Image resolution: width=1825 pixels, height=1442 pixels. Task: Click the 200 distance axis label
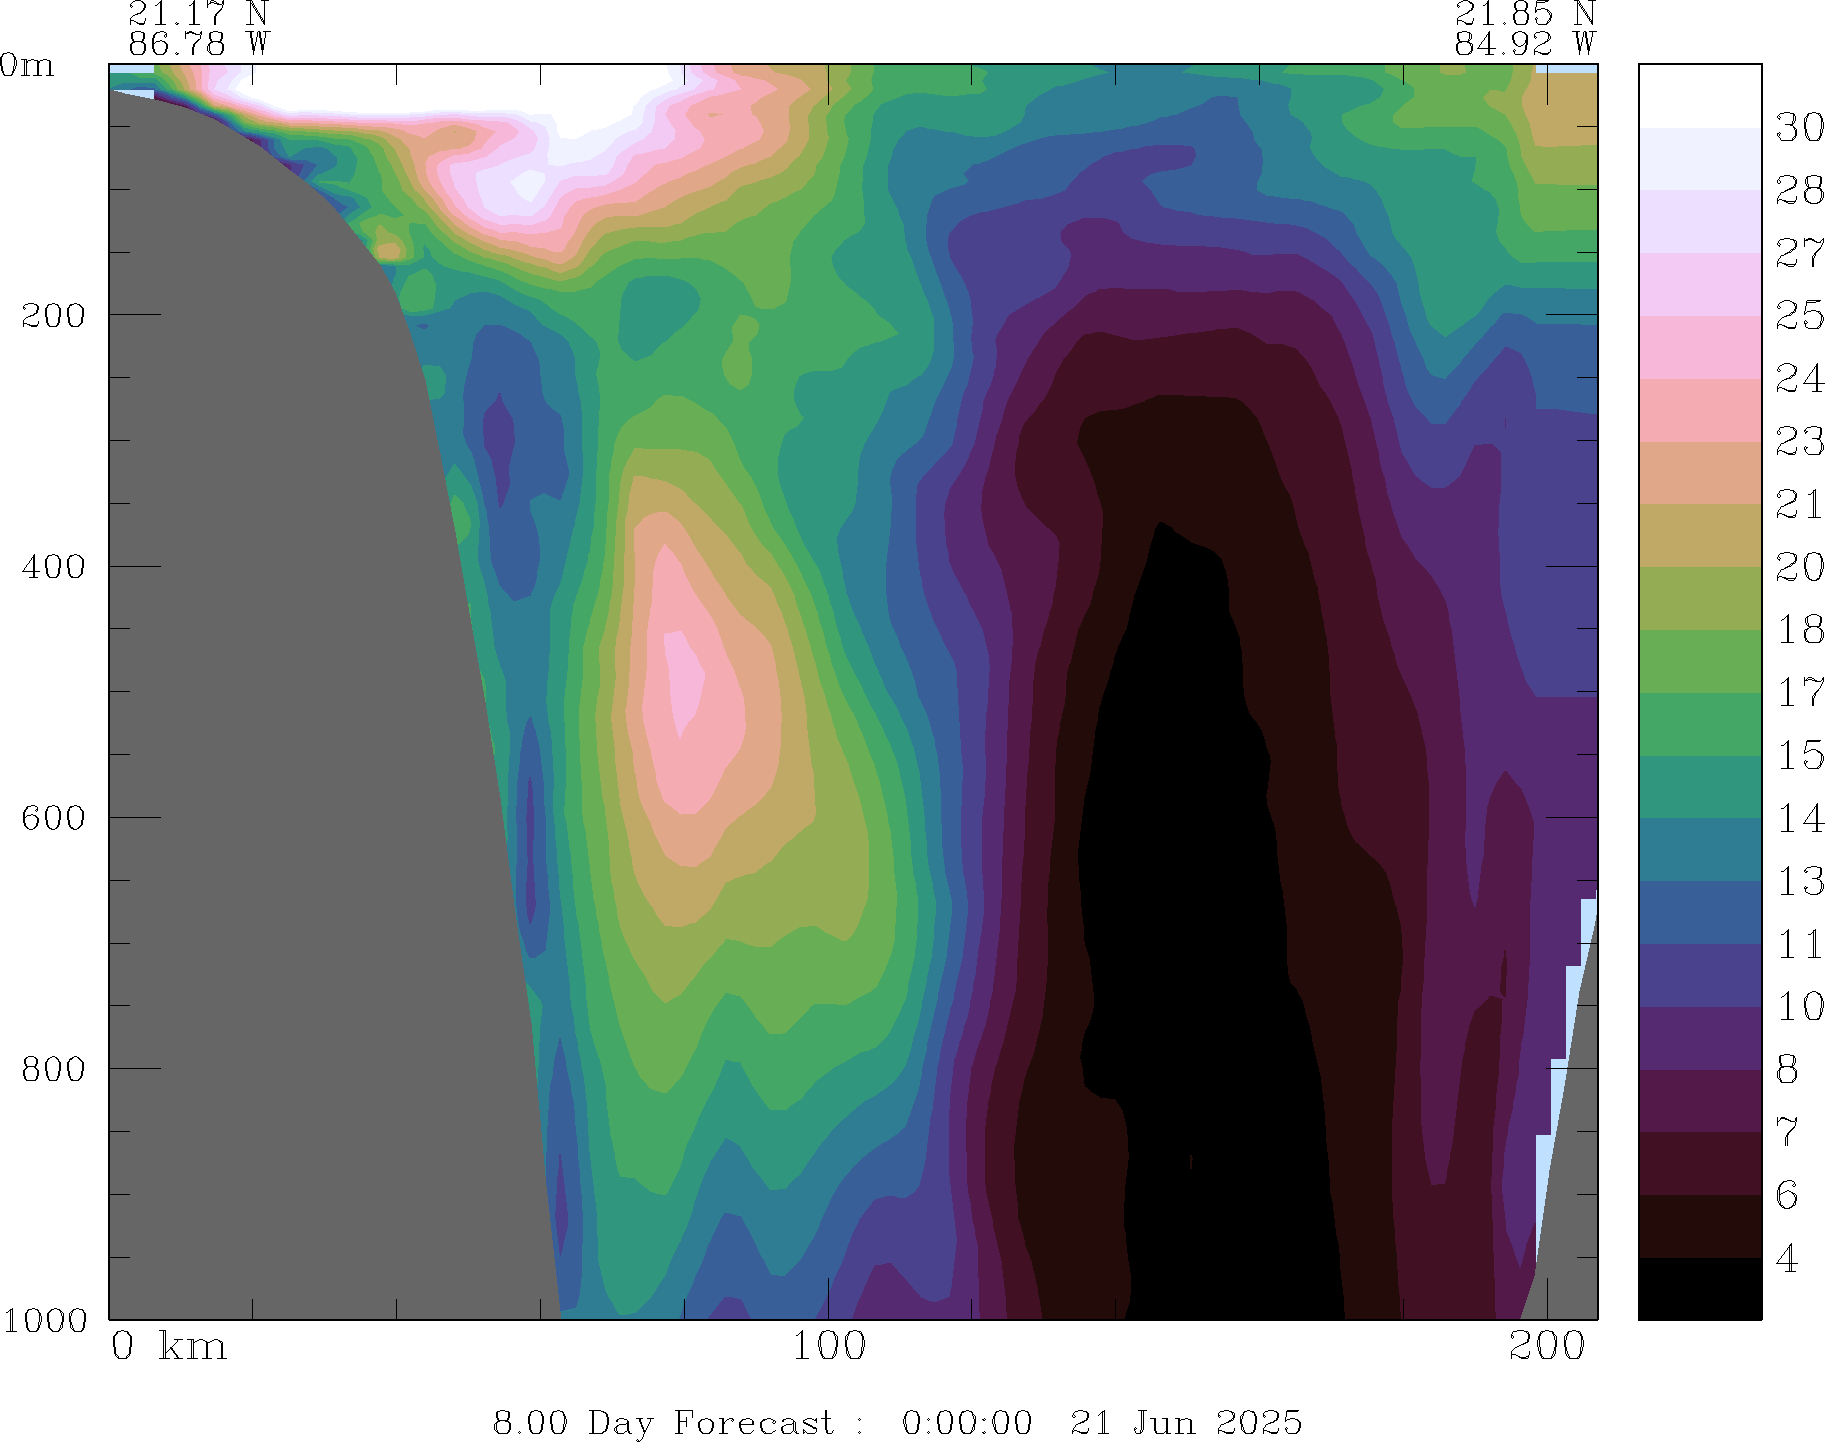point(1547,1347)
